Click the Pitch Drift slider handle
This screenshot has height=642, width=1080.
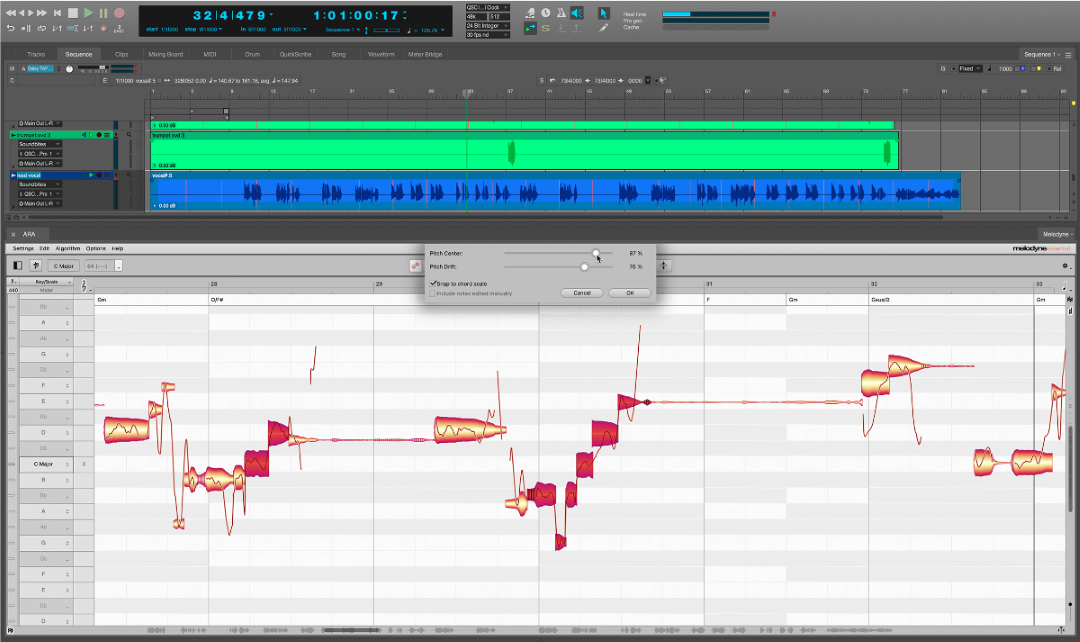point(585,267)
